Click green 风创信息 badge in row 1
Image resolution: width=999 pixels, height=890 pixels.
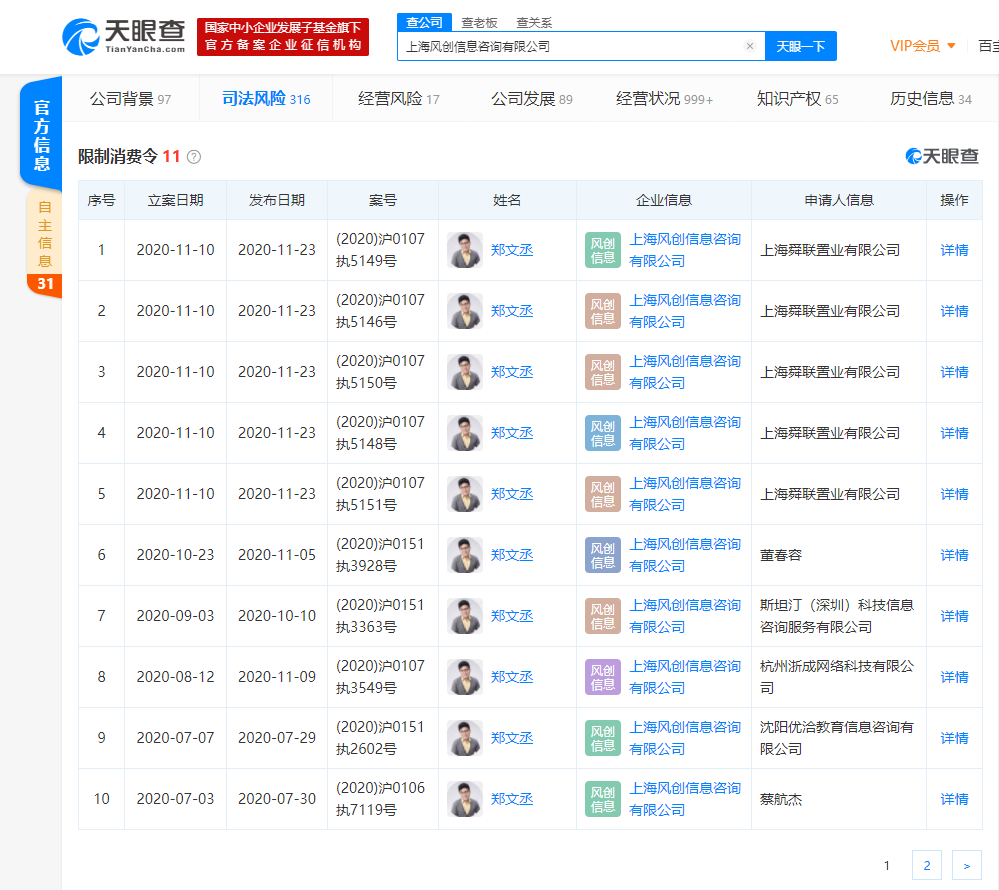click(603, 250)
